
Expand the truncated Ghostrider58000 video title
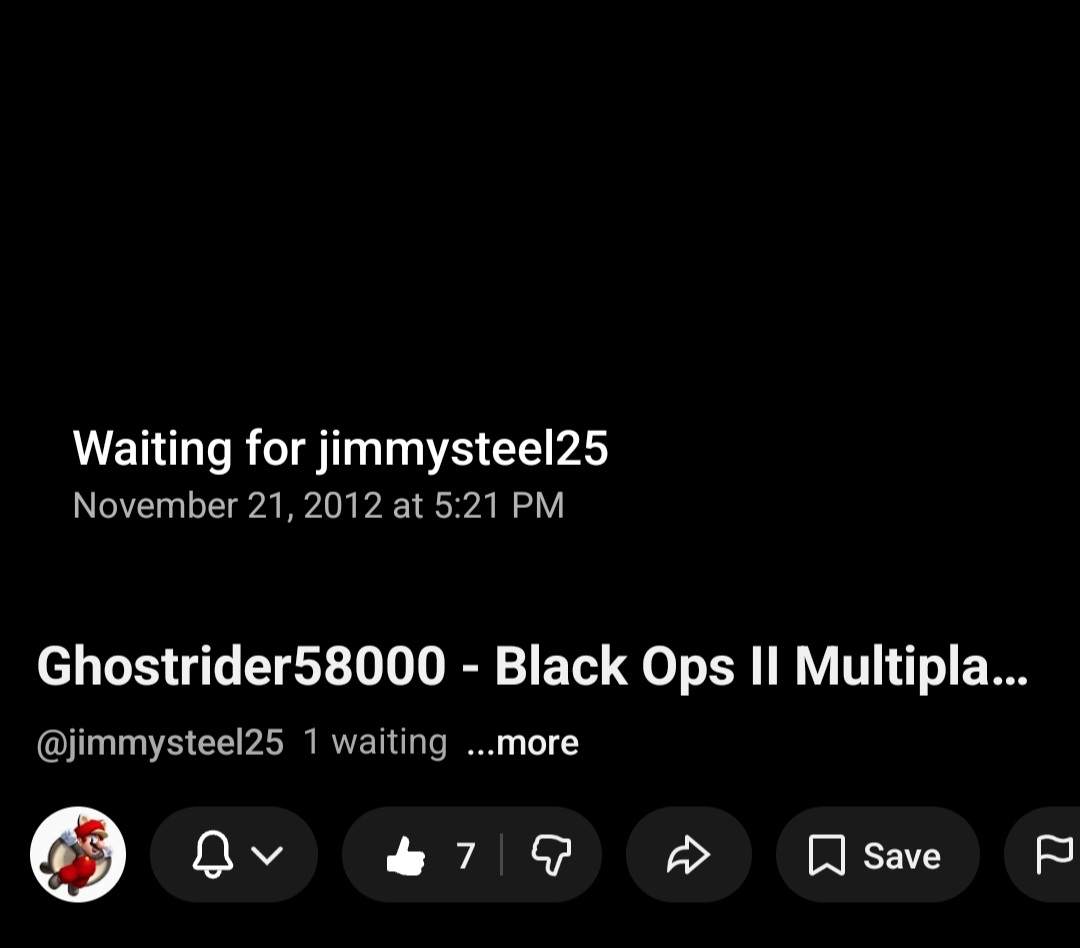click(x=532, y=666)
